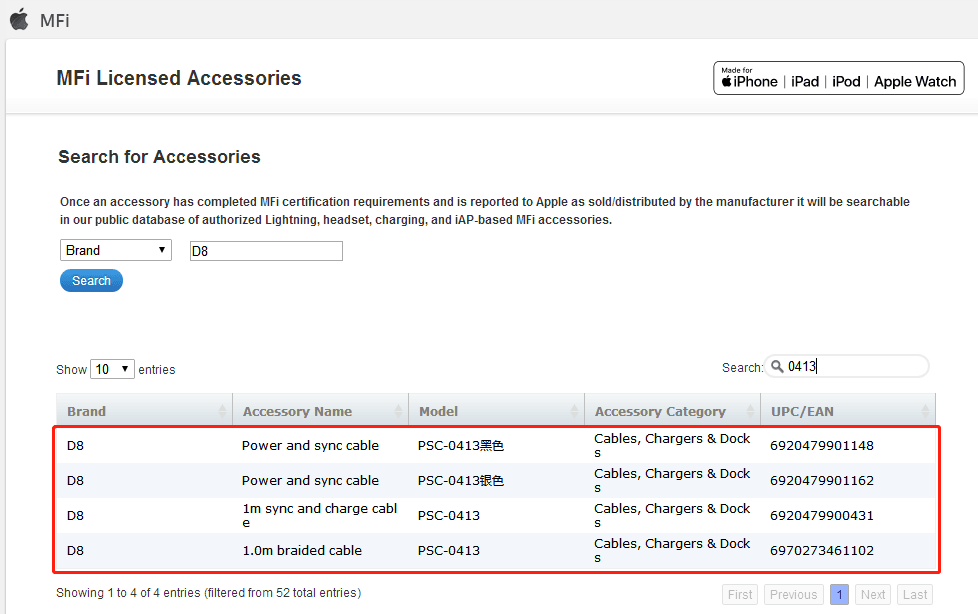This screenshot has height=614, width=978.
Task: Click the First pagination button
Action: click(x=740, y=594)
